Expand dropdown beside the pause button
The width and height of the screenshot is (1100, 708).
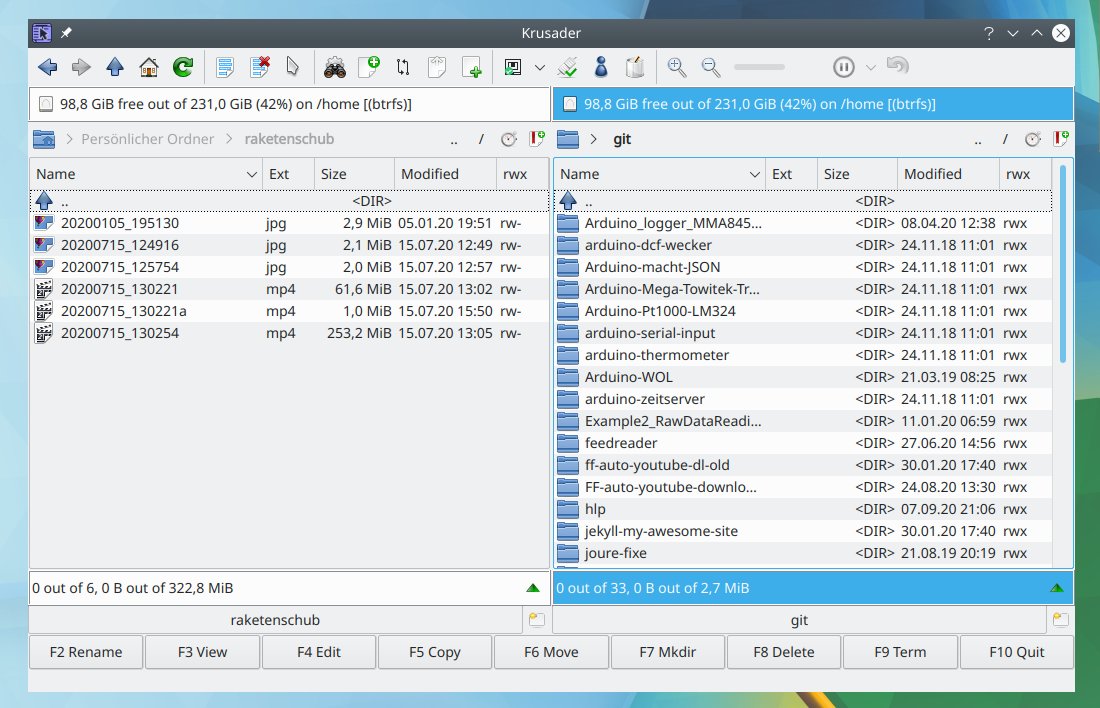pyautogui.click(x=871, y=68)
